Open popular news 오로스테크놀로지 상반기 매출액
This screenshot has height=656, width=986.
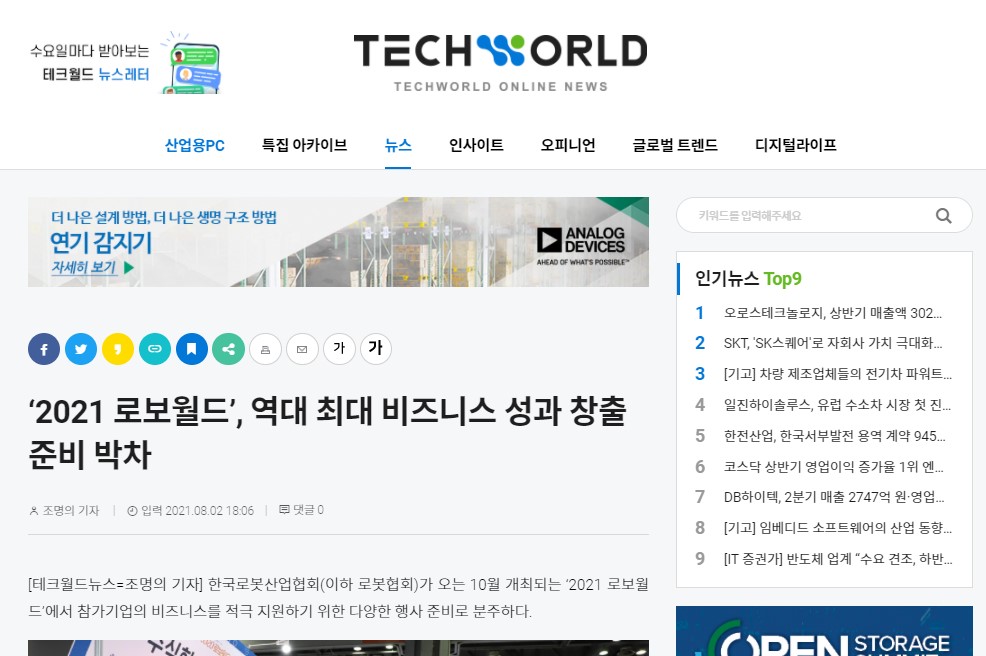click(833, 313)
